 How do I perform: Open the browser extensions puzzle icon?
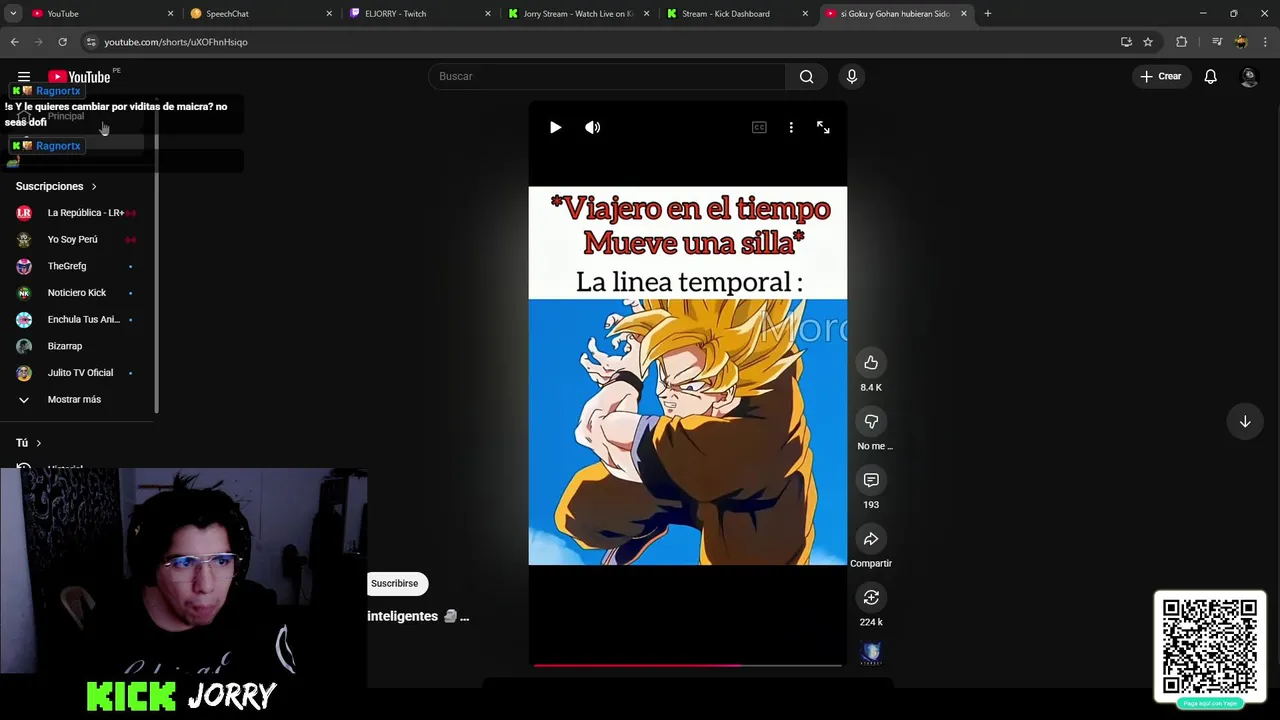(x=1182, y=42)
